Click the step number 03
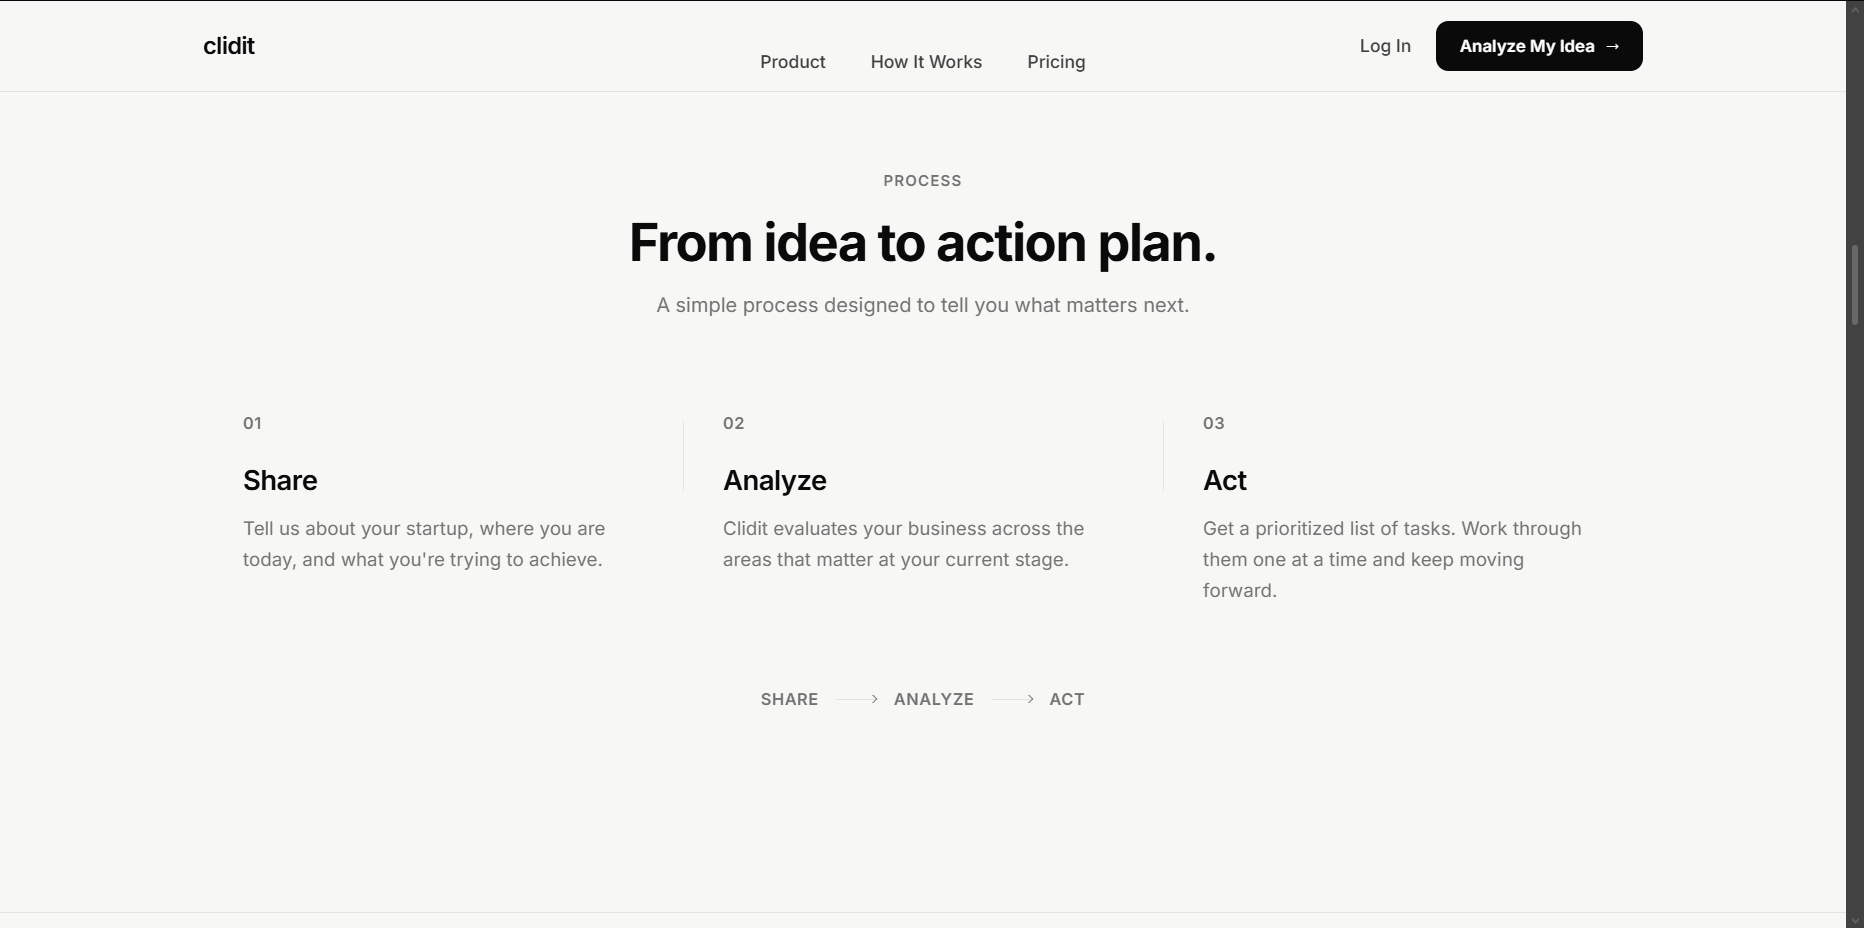The height and width of the screenshot is (928, 1864). tap(1214, 423)
